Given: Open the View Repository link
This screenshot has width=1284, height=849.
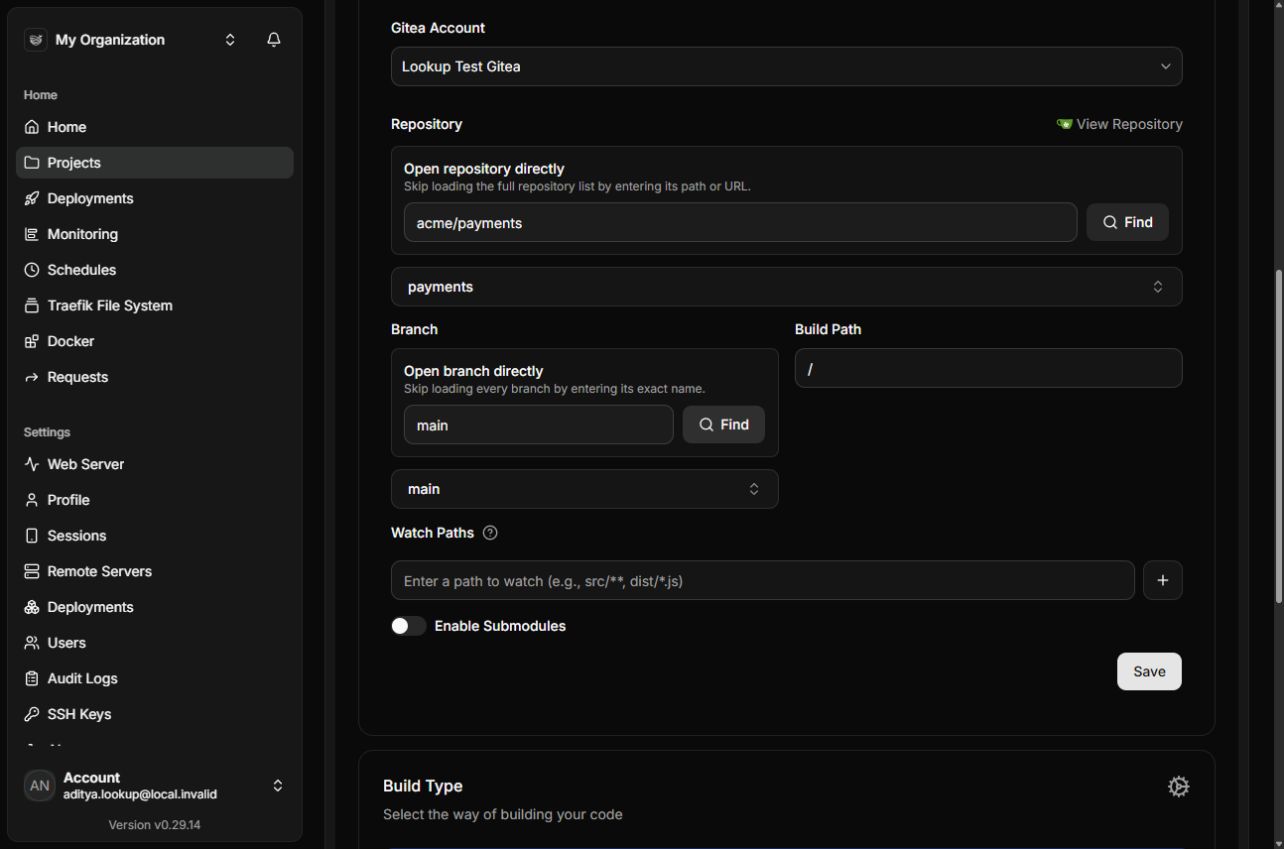Looking at the screenshot, I should (x=1120, y=124).
